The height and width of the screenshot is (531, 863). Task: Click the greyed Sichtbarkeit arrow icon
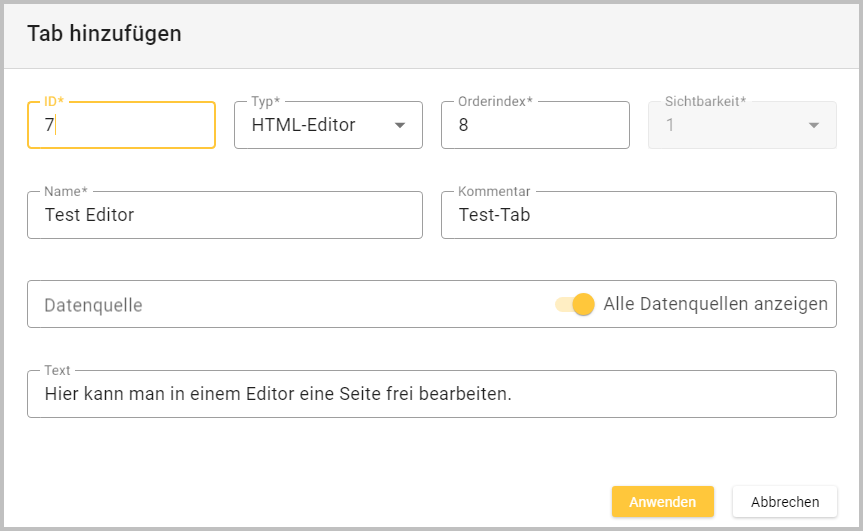point(813,126)
